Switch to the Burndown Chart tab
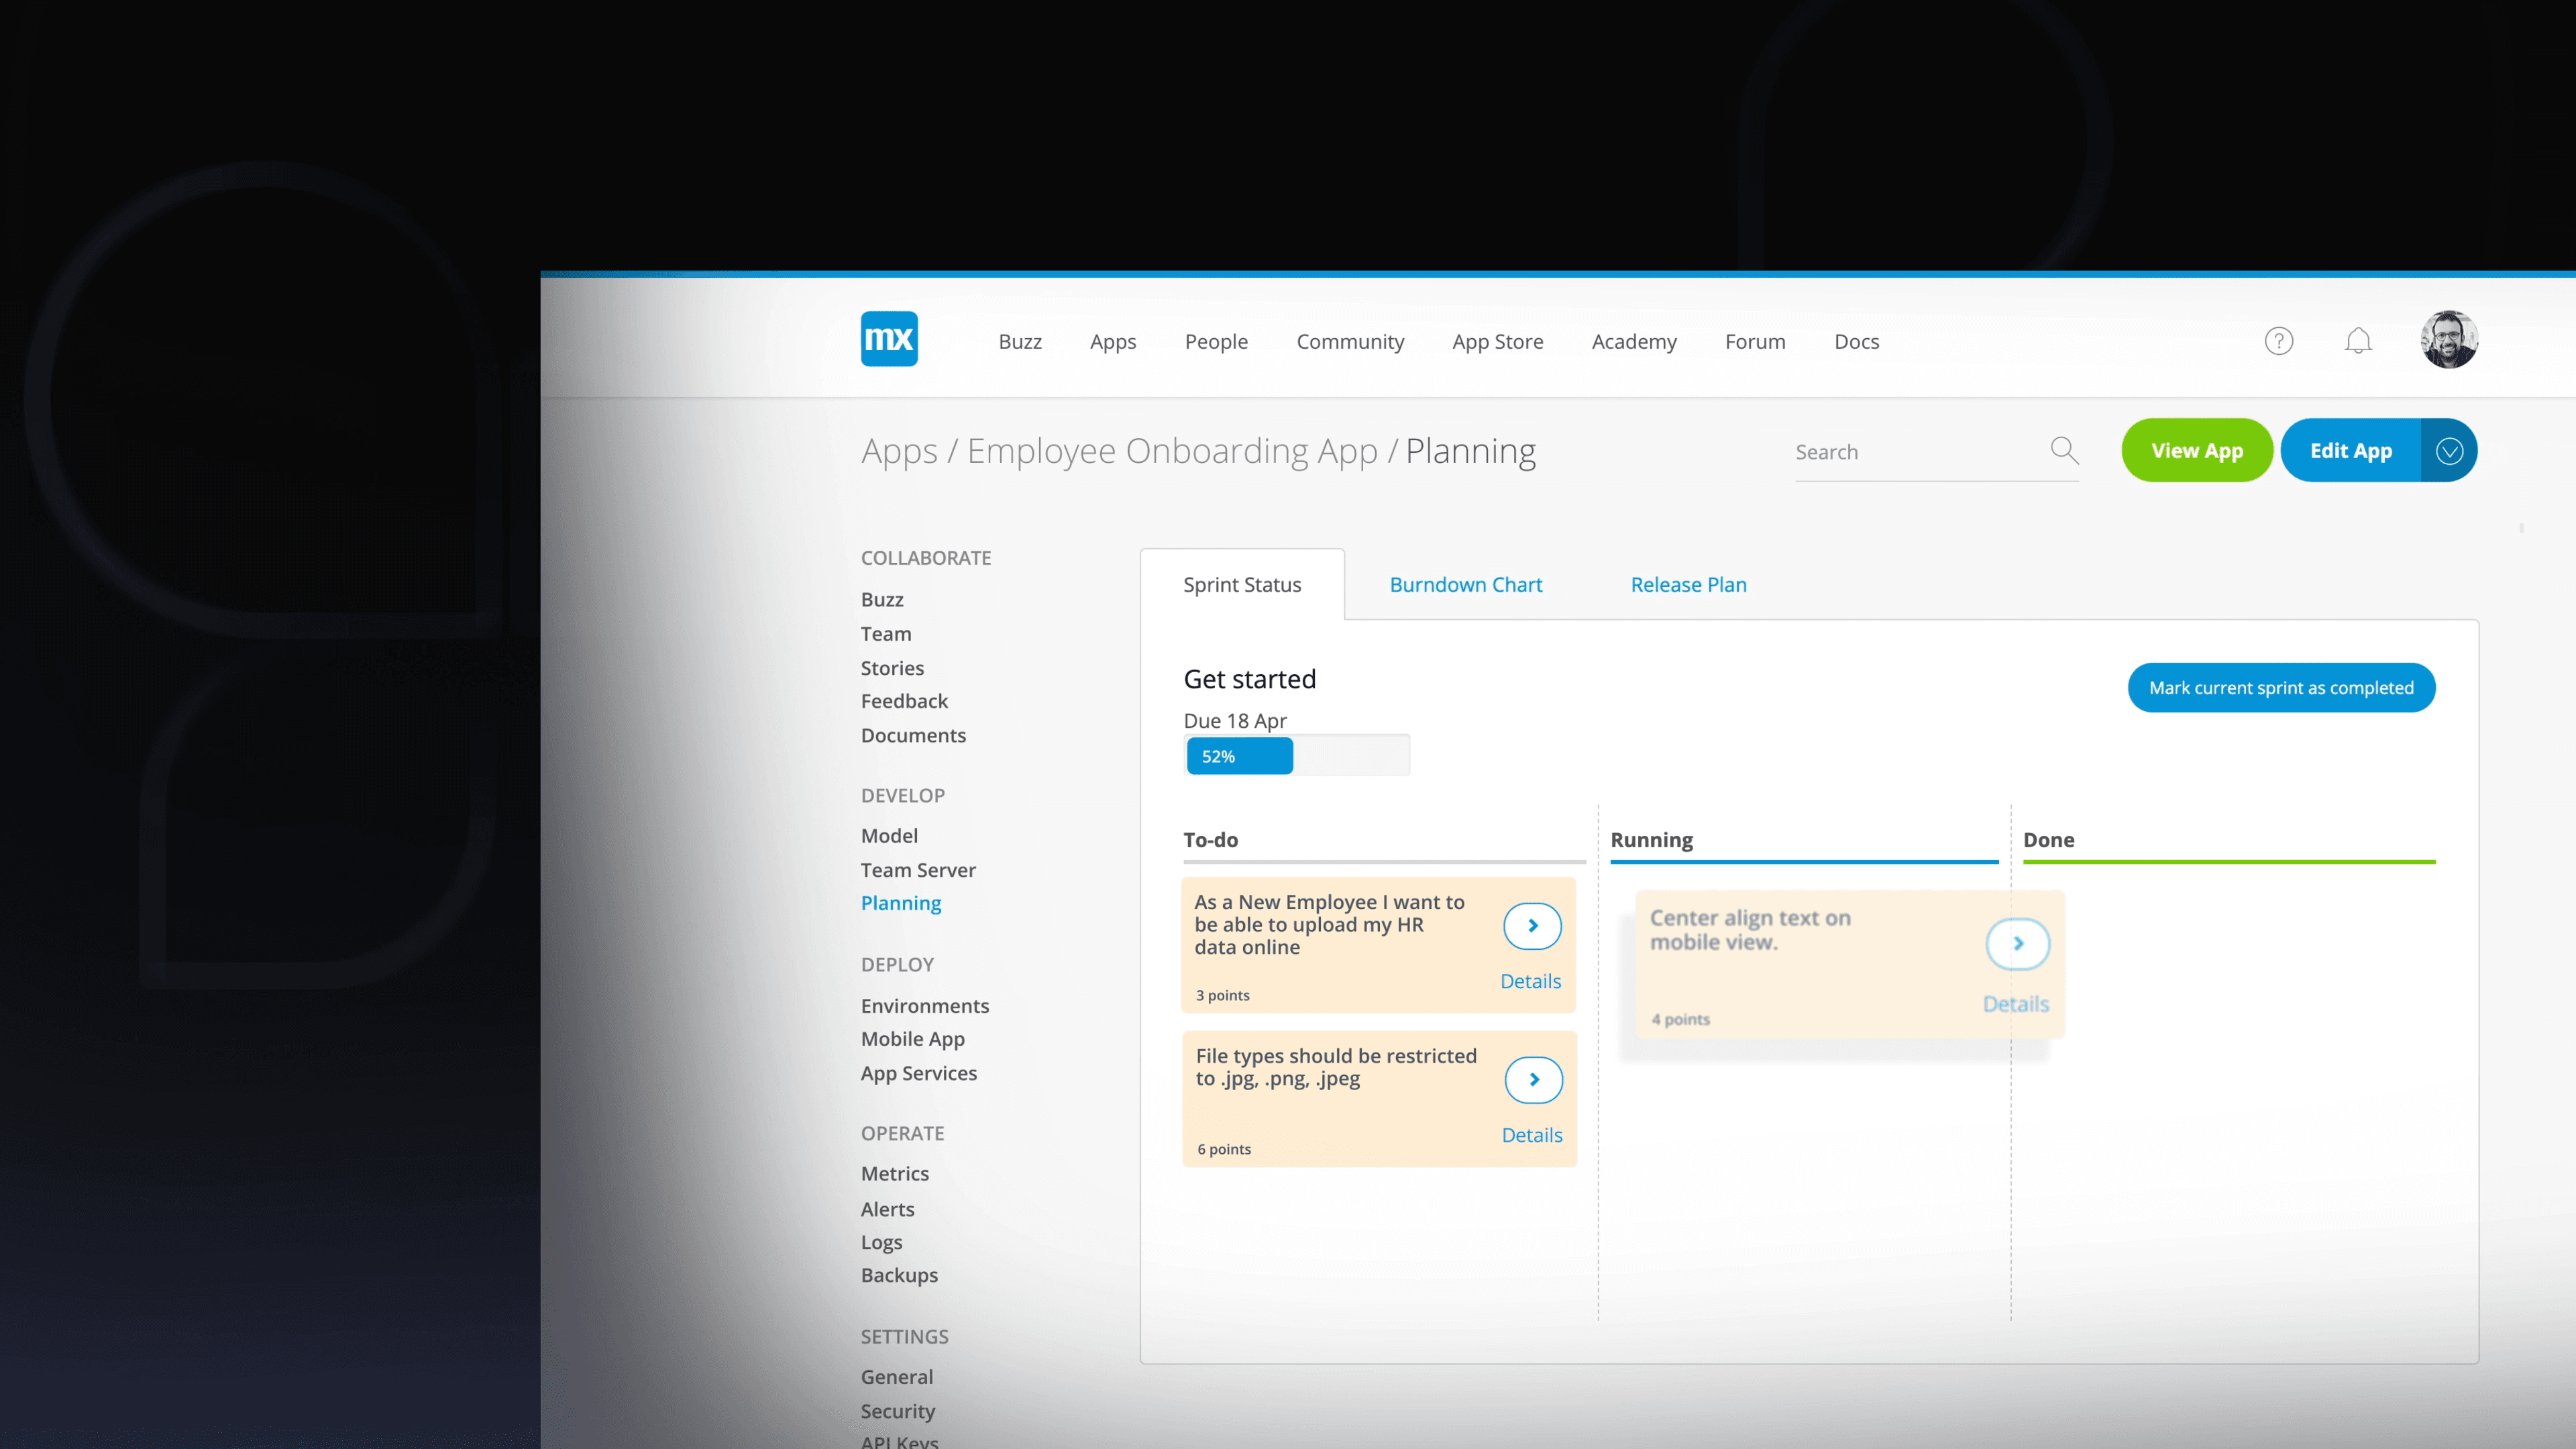 (1465, 585)
